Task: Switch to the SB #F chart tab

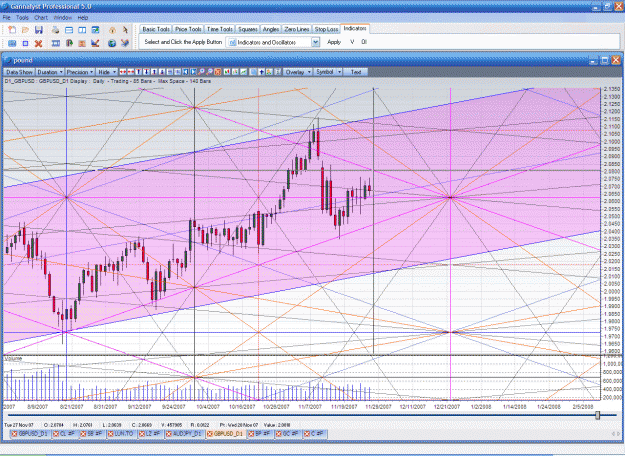Action: (x=91, y=434)
